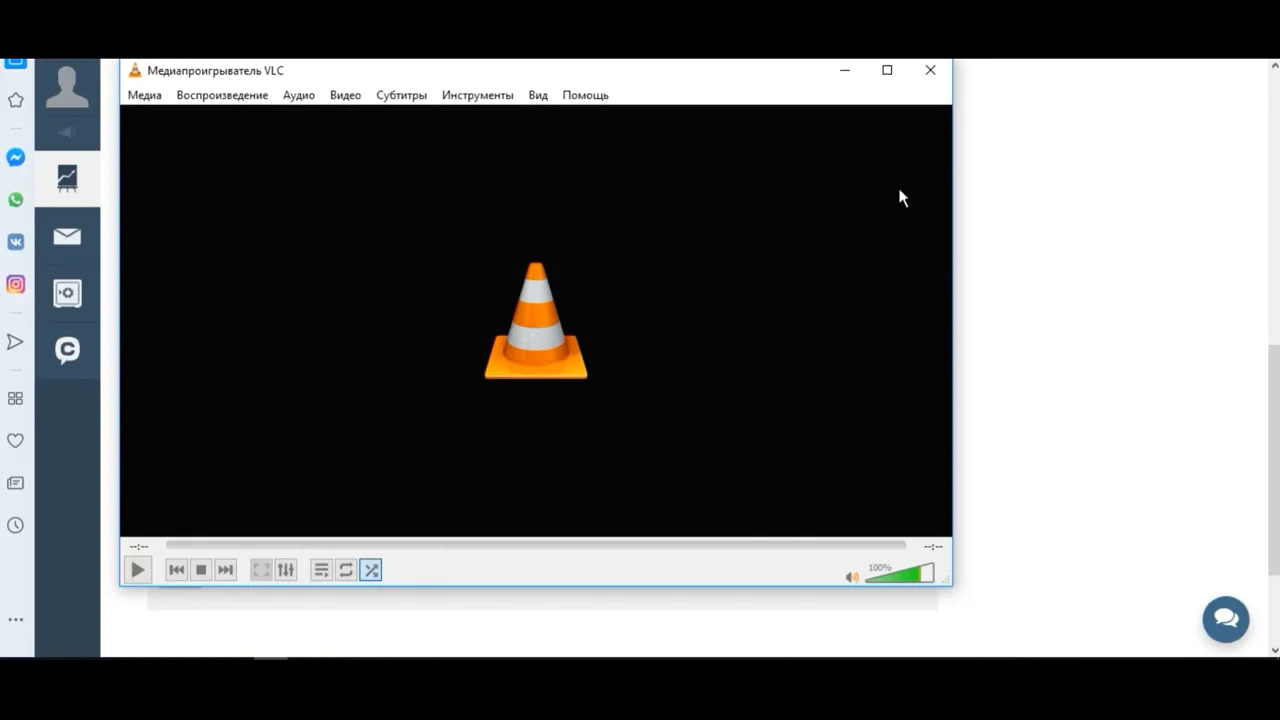Click the send arrow sidebar icon

[16, 342]
